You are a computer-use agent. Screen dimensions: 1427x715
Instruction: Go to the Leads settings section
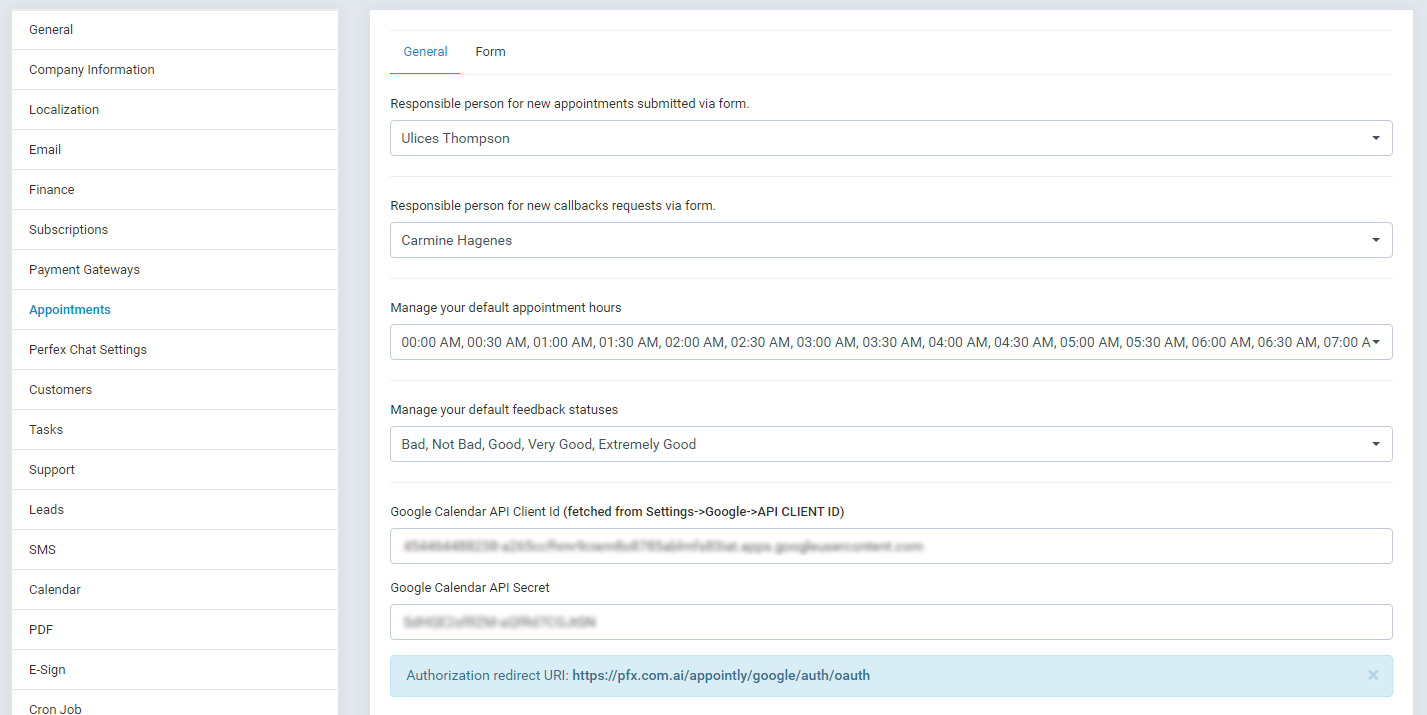[x=46, y=509]
